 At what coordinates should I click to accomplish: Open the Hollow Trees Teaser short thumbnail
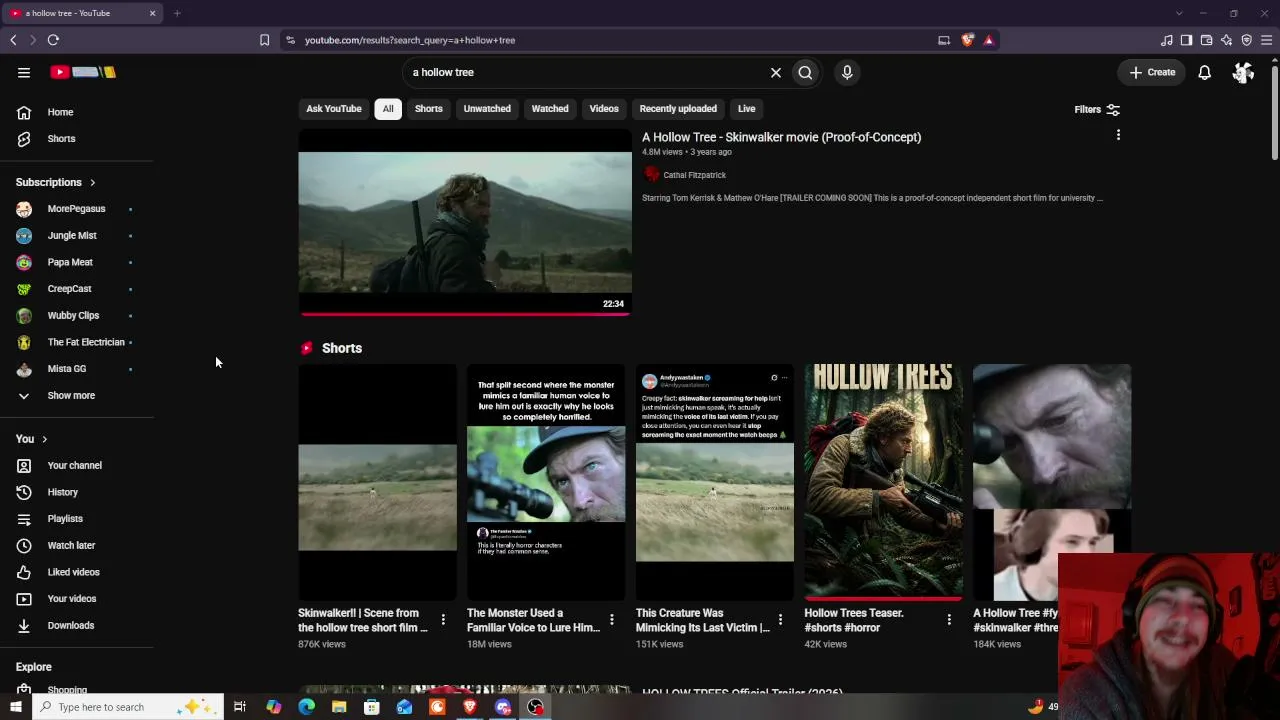point(884,482)
